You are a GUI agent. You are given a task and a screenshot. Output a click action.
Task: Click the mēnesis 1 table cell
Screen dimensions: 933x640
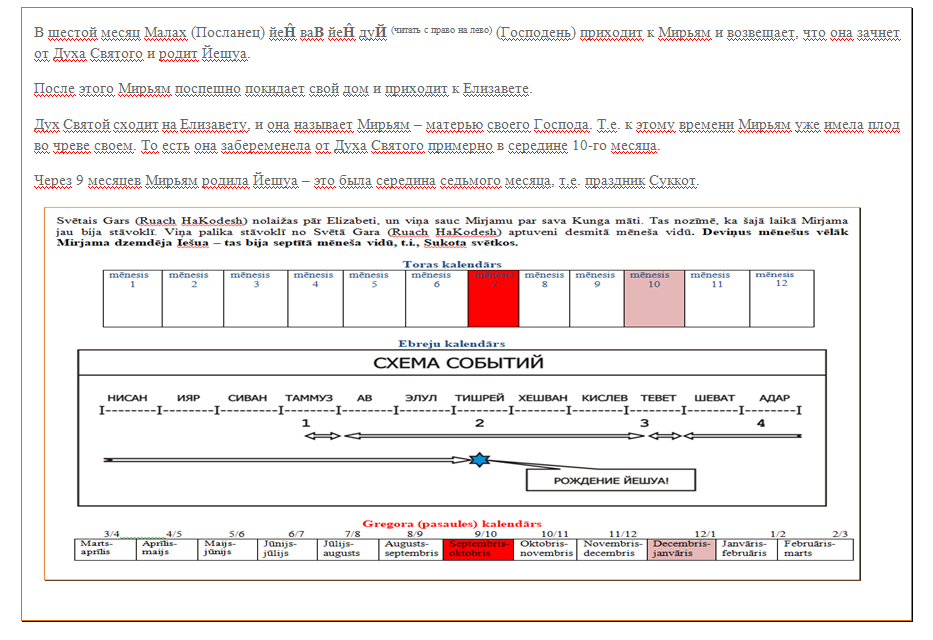[x=133, y=298]
